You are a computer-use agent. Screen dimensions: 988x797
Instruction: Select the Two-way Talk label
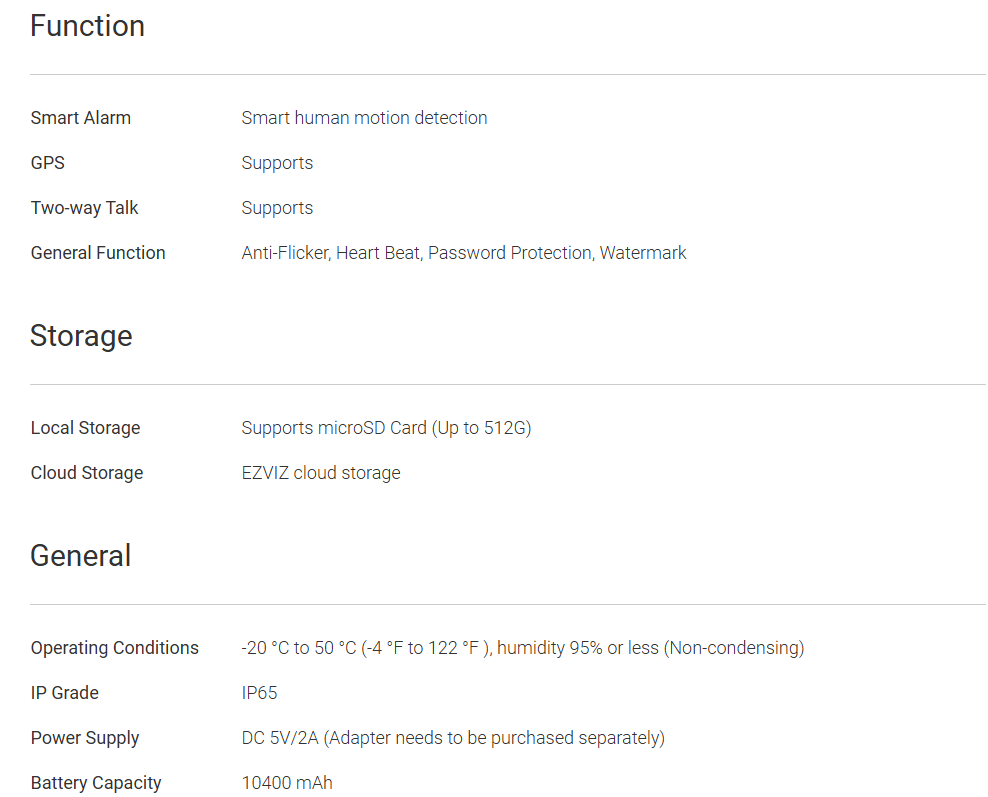[85, 208]
